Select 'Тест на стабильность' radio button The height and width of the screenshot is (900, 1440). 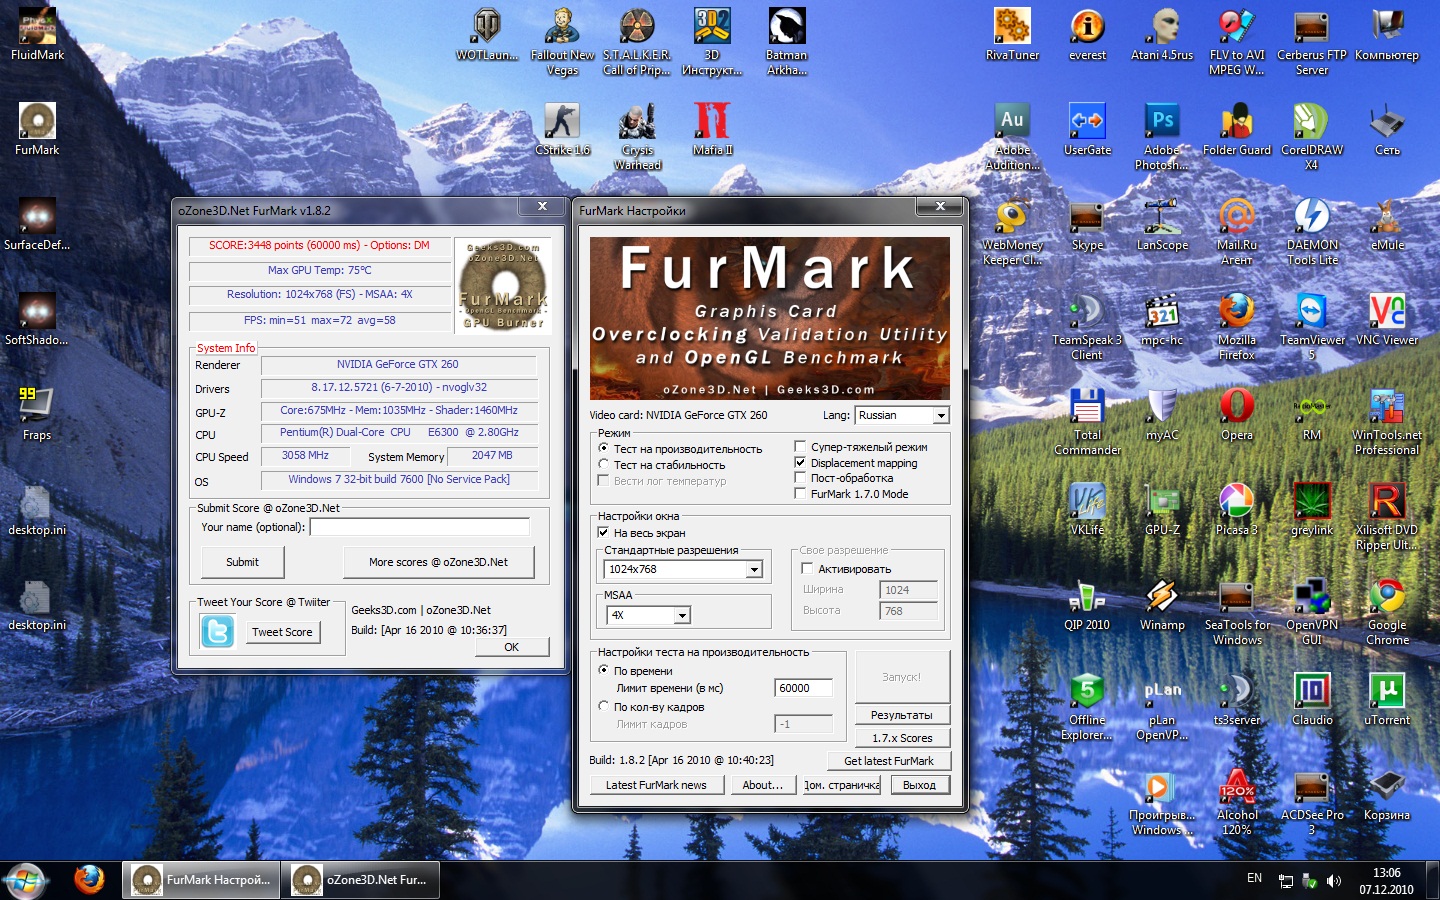coord(603,465)
